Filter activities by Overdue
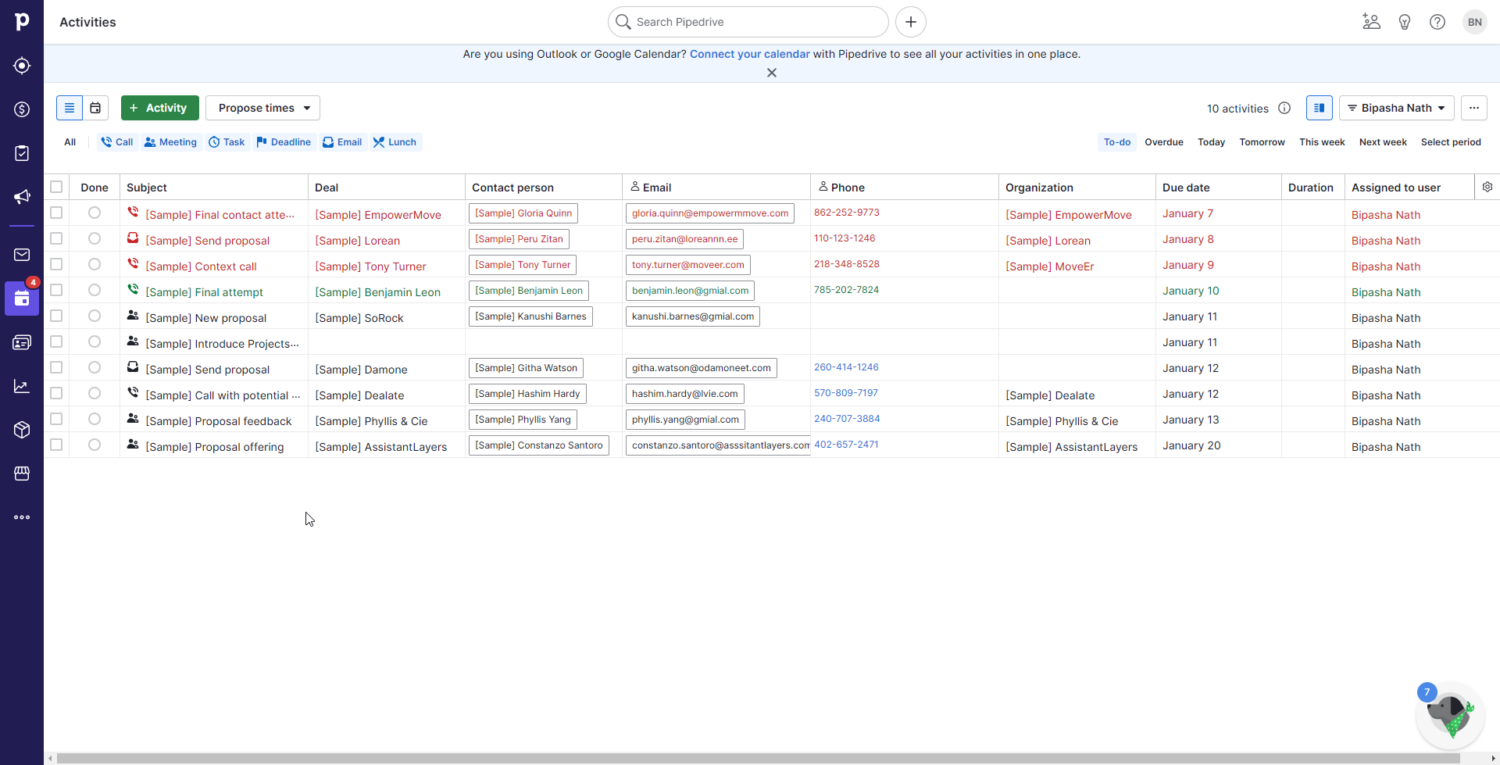Image resolution: width=1500 pixels, height=765 pixels. coord(1163,142)
